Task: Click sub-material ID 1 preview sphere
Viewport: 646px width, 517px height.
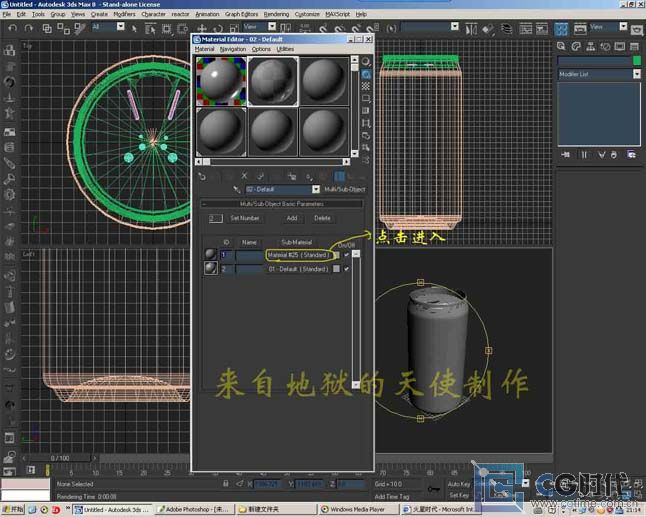Action: [x=211, y=255]
